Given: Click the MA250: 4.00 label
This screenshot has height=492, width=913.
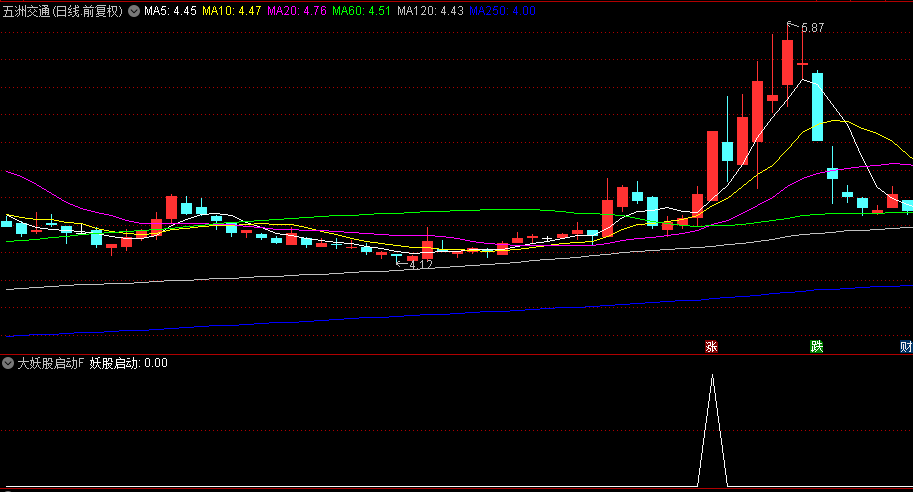Looking at the screenshot, I should 502,11.
